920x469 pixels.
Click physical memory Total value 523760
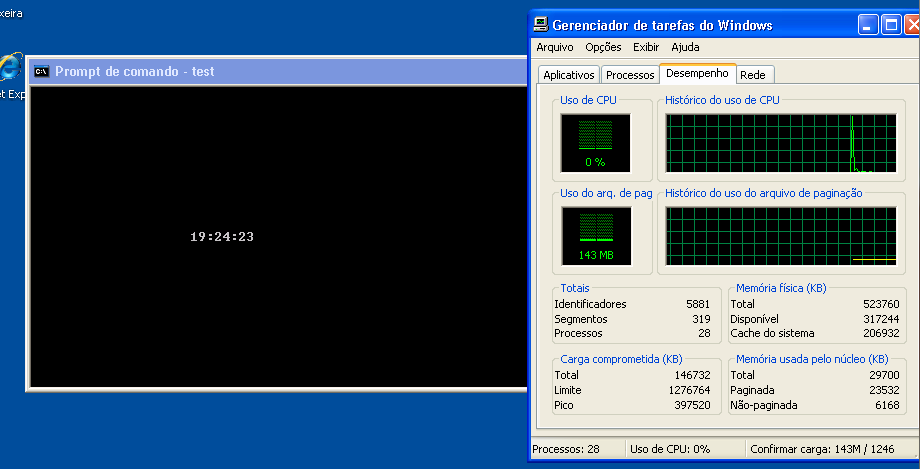(x=881, y=304)
